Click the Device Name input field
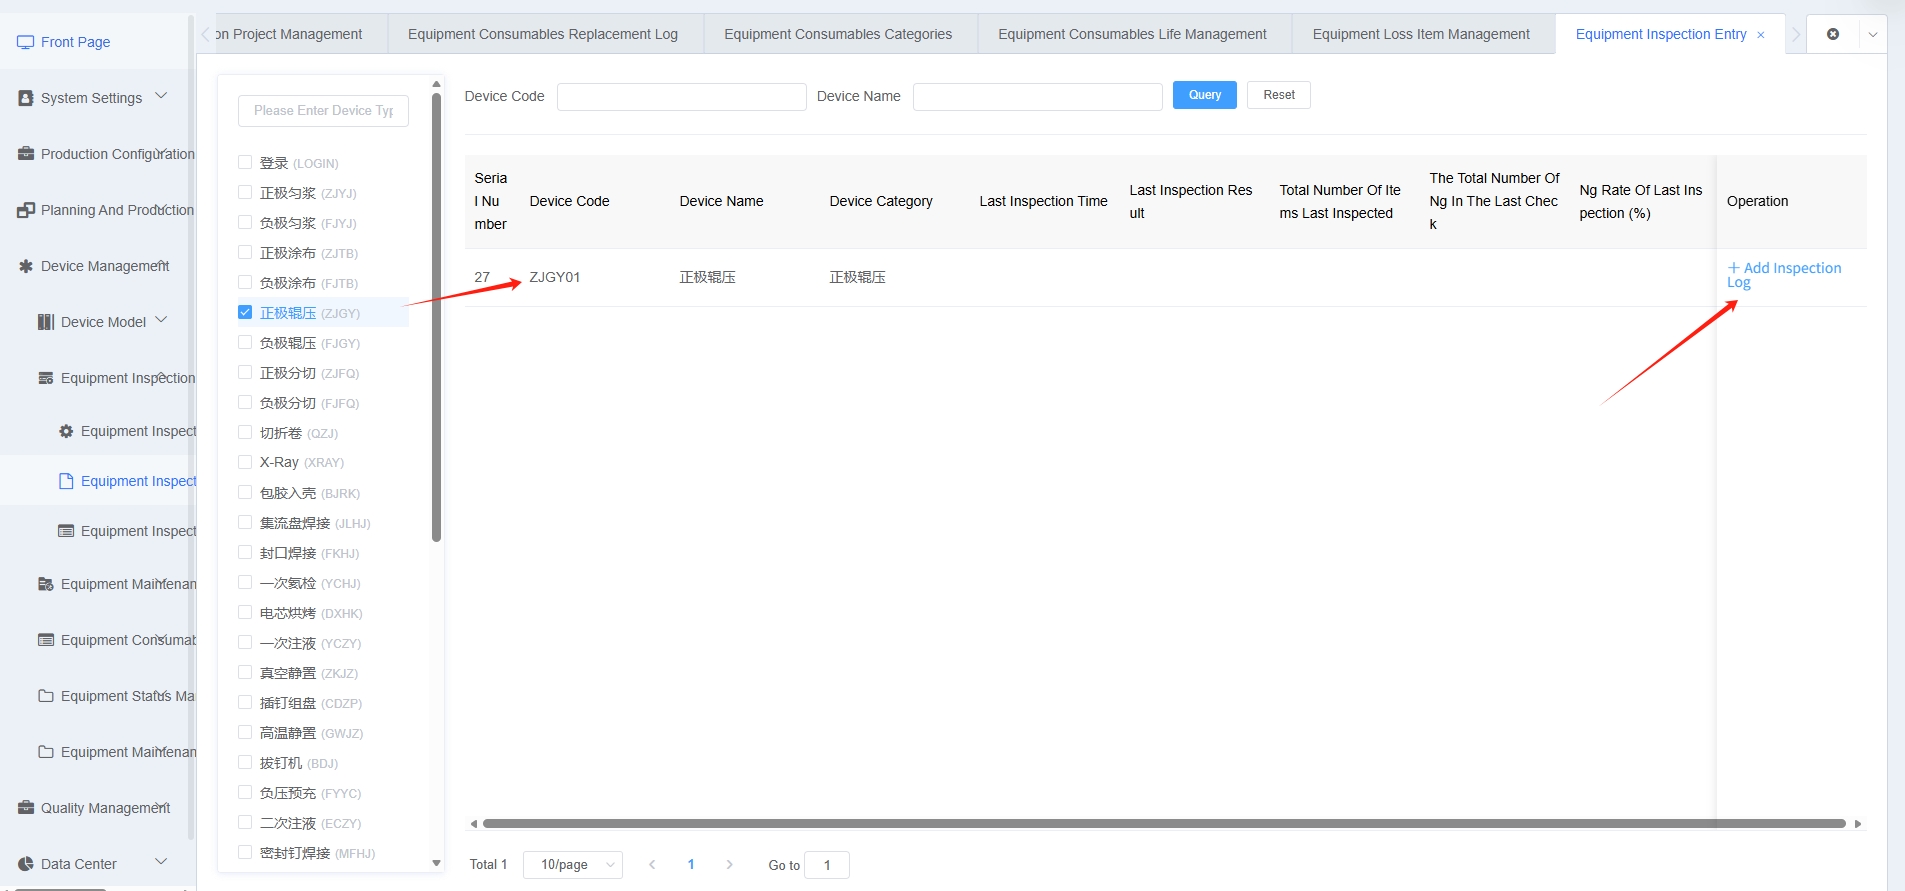The height and width of the screenshot is (891, 1905). [1038, 96]
